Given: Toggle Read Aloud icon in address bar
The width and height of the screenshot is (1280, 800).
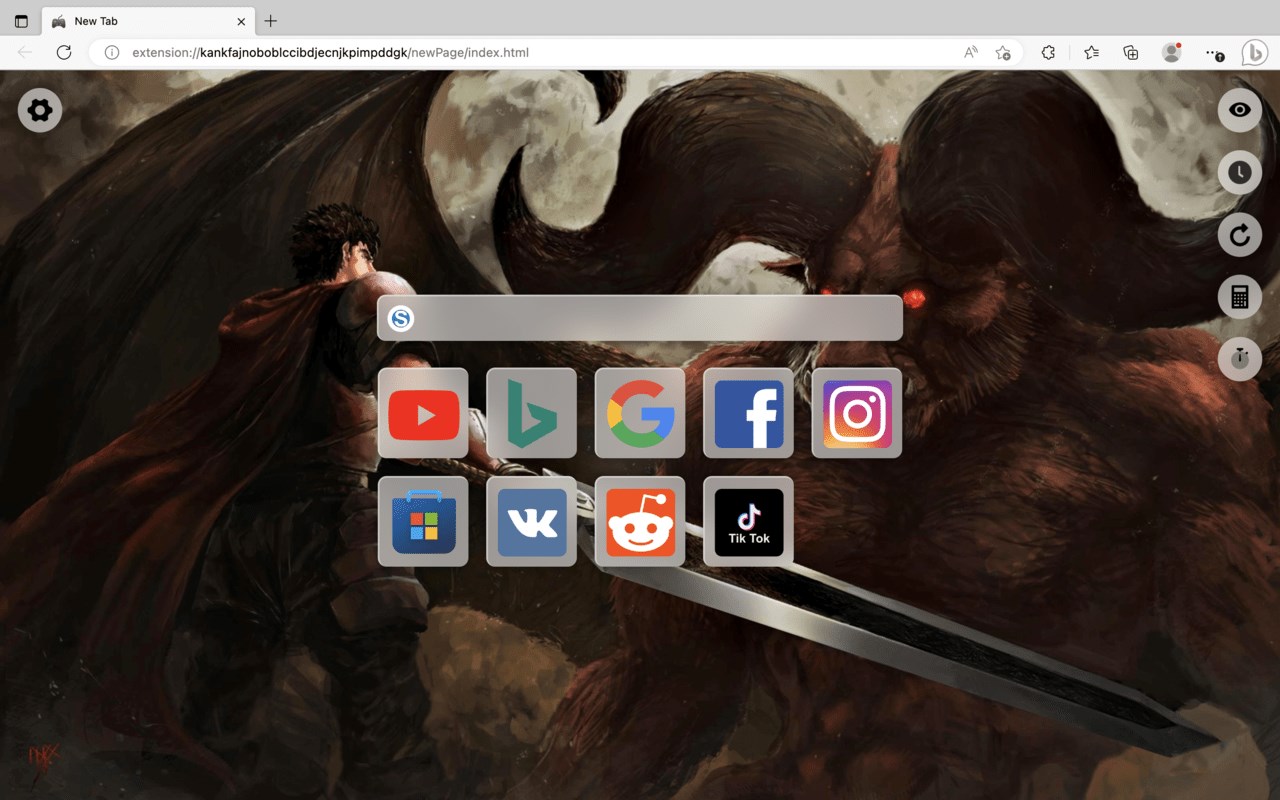Looking at the screenshot, I should 971,53.
